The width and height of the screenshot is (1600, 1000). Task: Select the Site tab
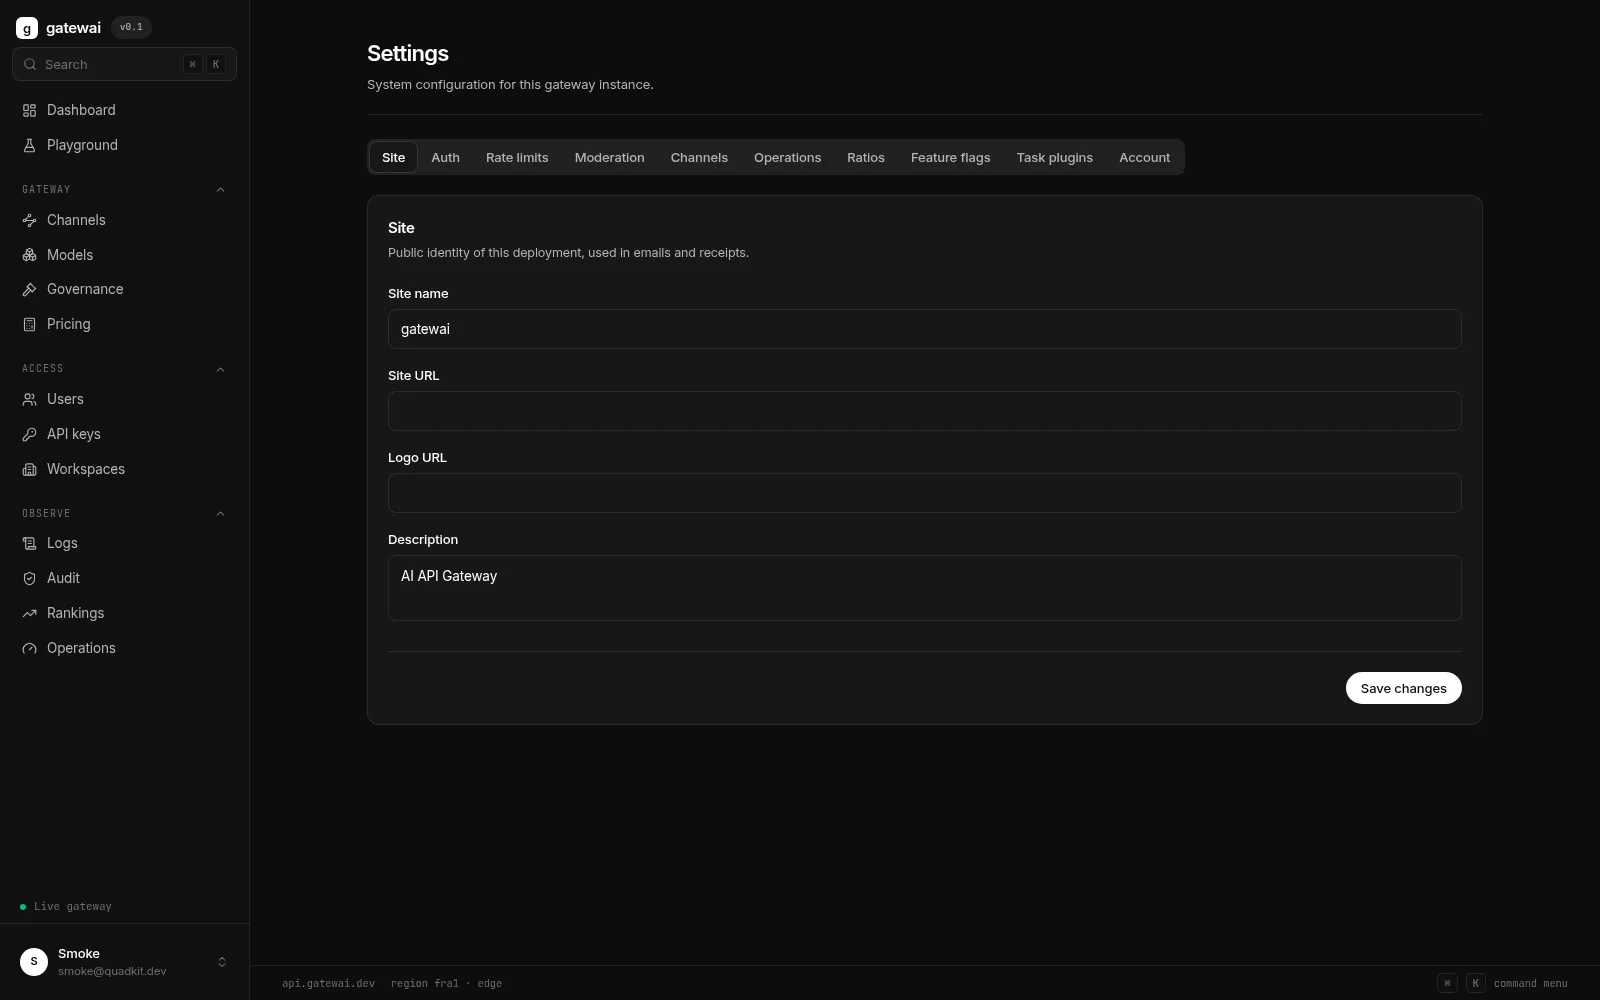(394, 157)
